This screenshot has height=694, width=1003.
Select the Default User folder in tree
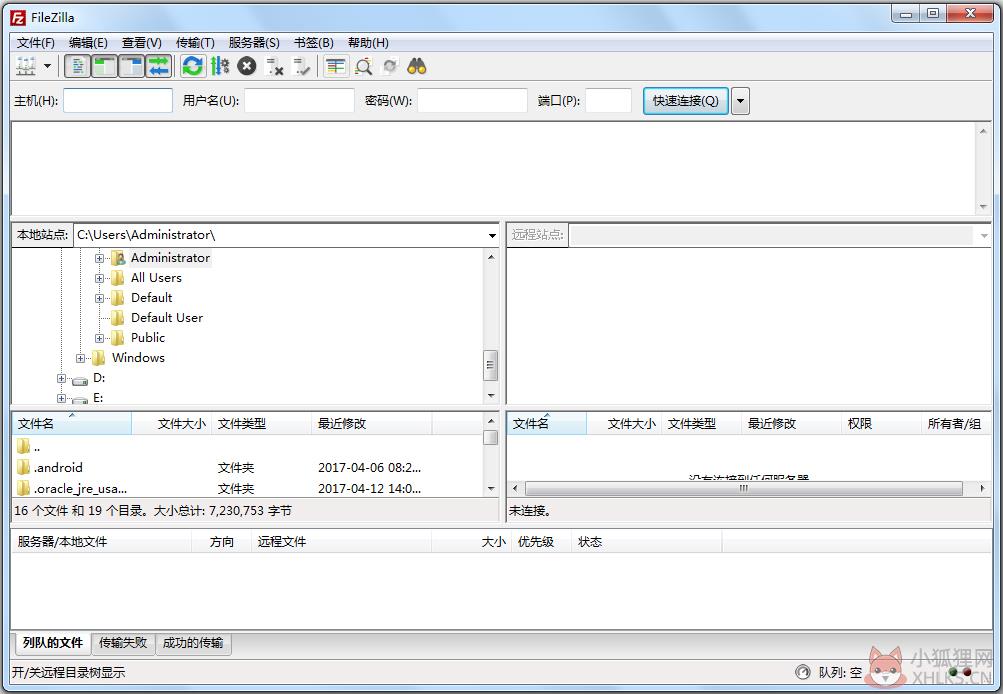(166, 317)
